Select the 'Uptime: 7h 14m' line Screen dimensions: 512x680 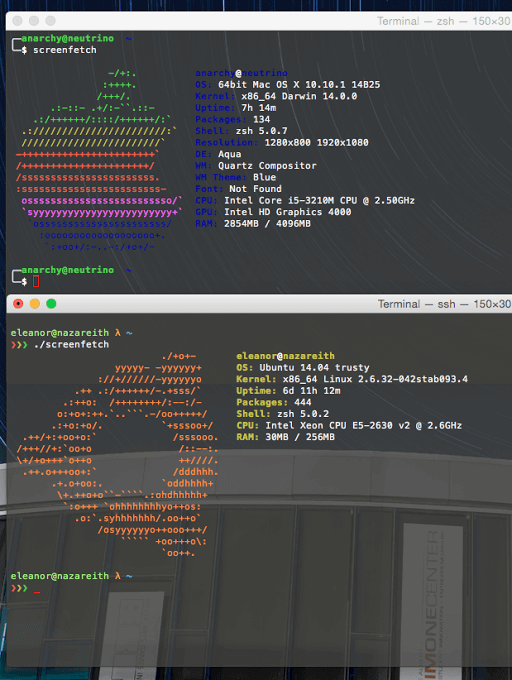pos(235,108)
